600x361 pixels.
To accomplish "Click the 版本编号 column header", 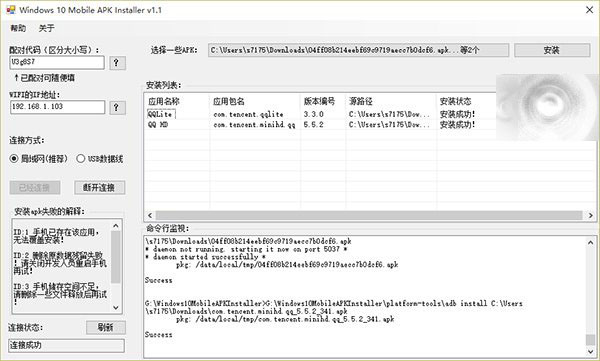I will [320, 101].
